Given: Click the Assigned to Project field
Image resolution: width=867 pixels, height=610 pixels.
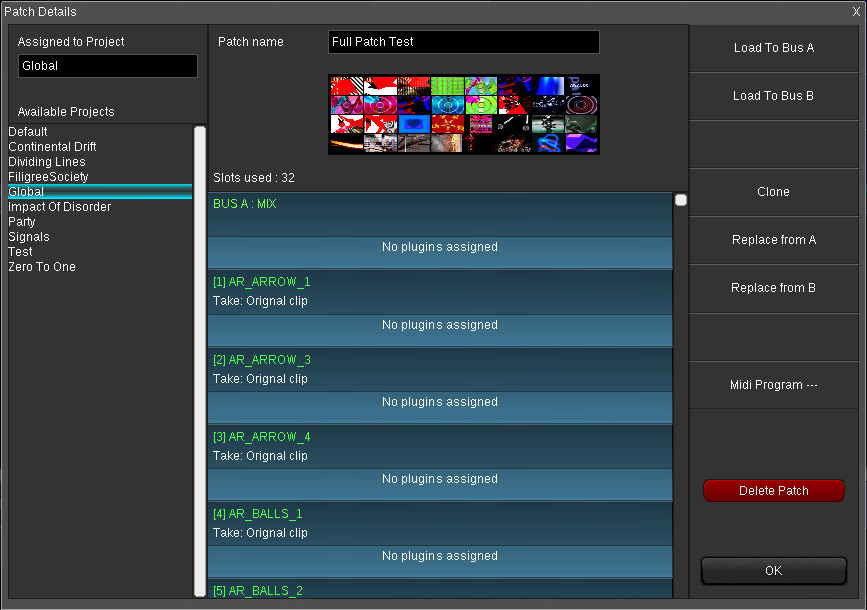Looking at the screenshot, I should [x=108, y=66].
